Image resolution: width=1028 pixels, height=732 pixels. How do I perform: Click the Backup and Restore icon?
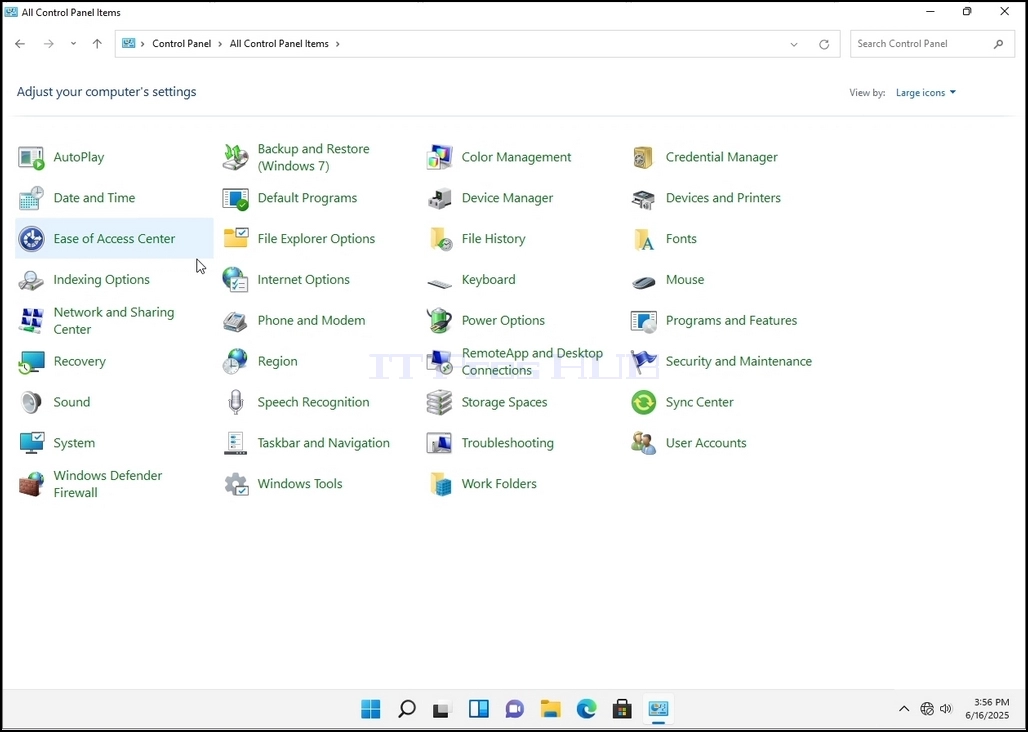click(235, 157)
